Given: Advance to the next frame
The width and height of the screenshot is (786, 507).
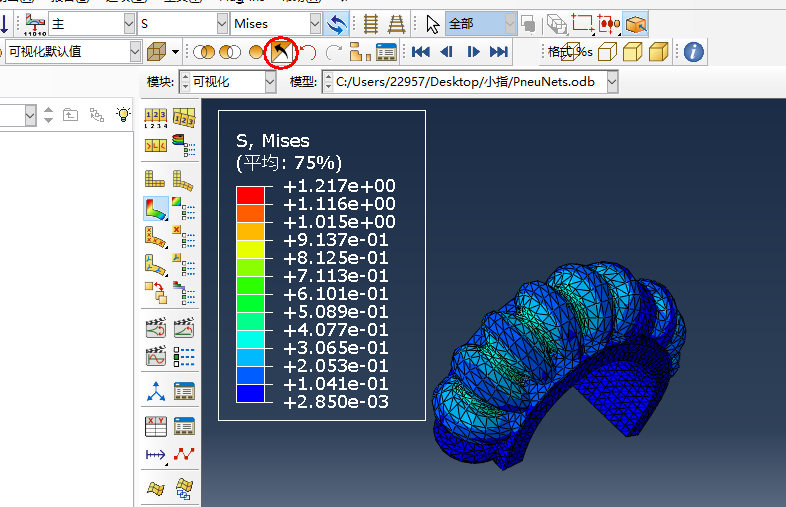Looking at the screenshot, I should tap(473, 51).
